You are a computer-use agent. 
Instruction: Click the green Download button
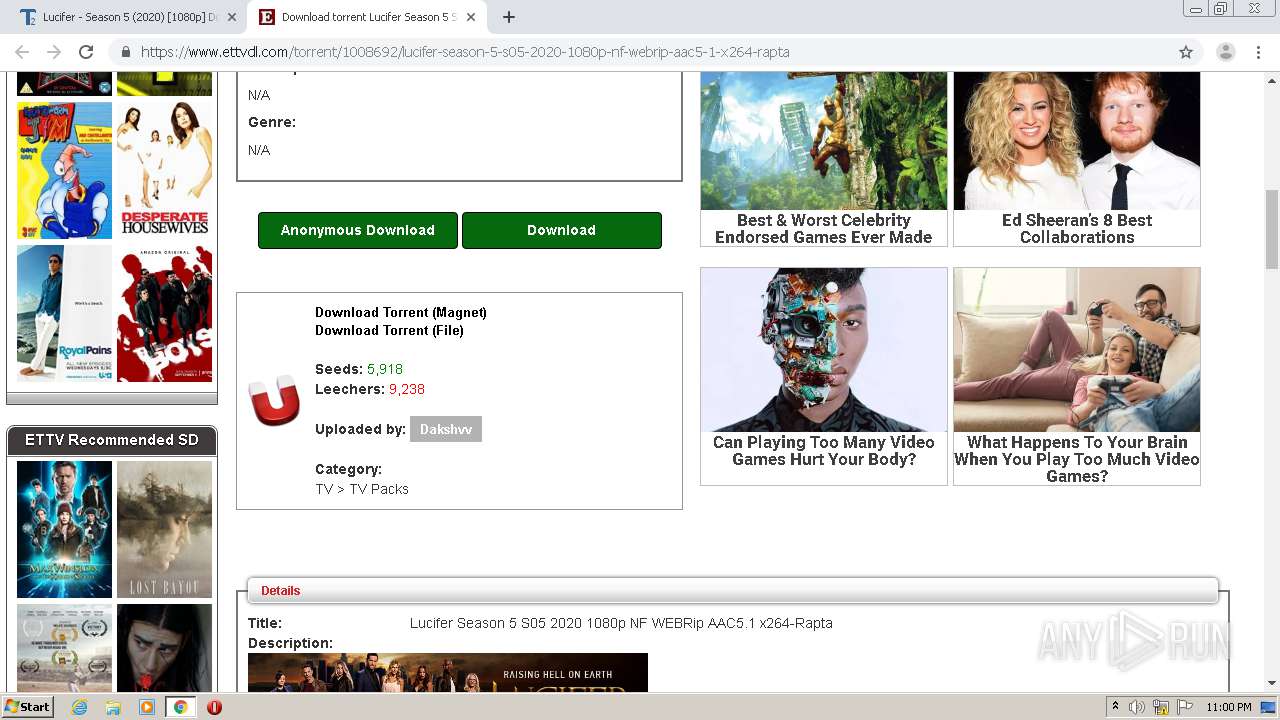tap(561, 230)
